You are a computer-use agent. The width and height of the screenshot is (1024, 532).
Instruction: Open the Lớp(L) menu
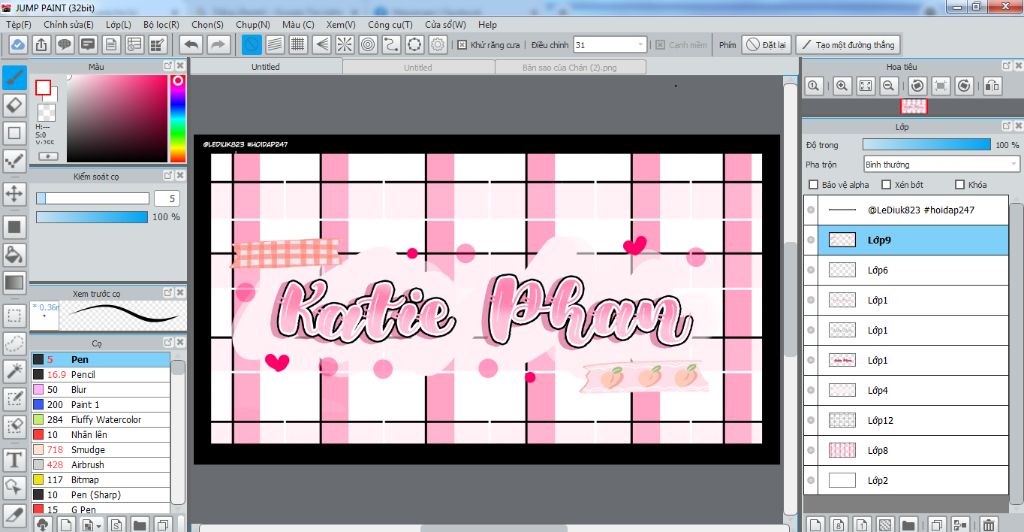pyautogui.click(x=118, y=24)
